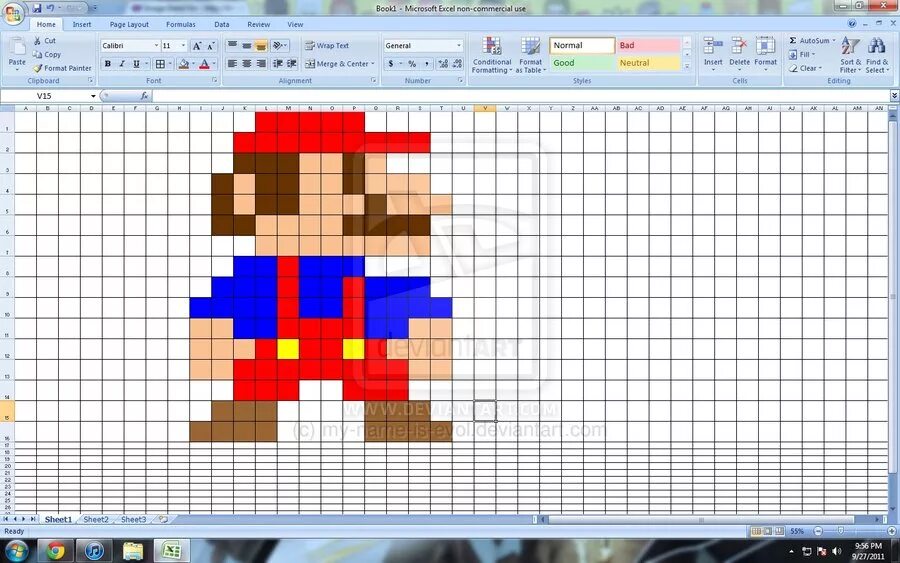This screenshot has width=900, height=563.
Task: Open the General number format dropdown
Action: pos(459,45)
